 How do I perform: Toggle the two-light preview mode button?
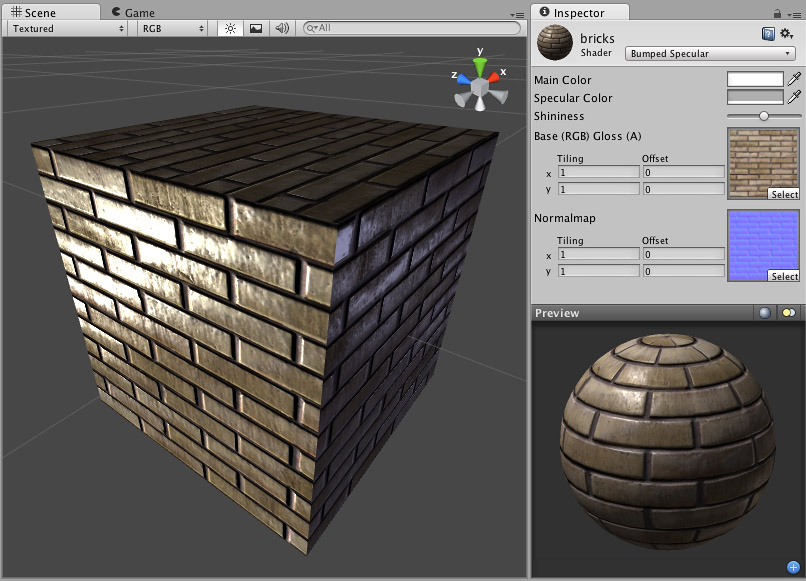coord(788,313)
